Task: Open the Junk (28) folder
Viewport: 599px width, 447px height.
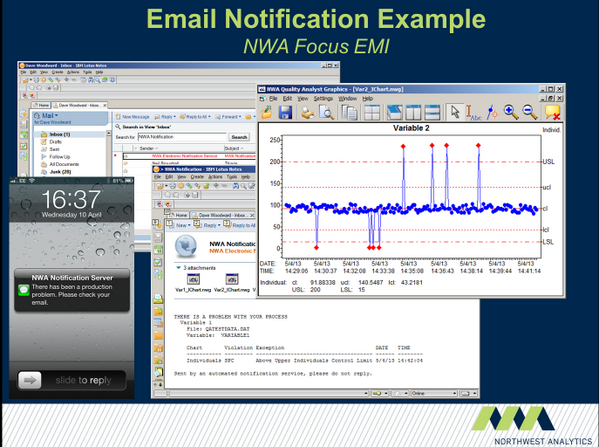Action: [x=60, y=172]
